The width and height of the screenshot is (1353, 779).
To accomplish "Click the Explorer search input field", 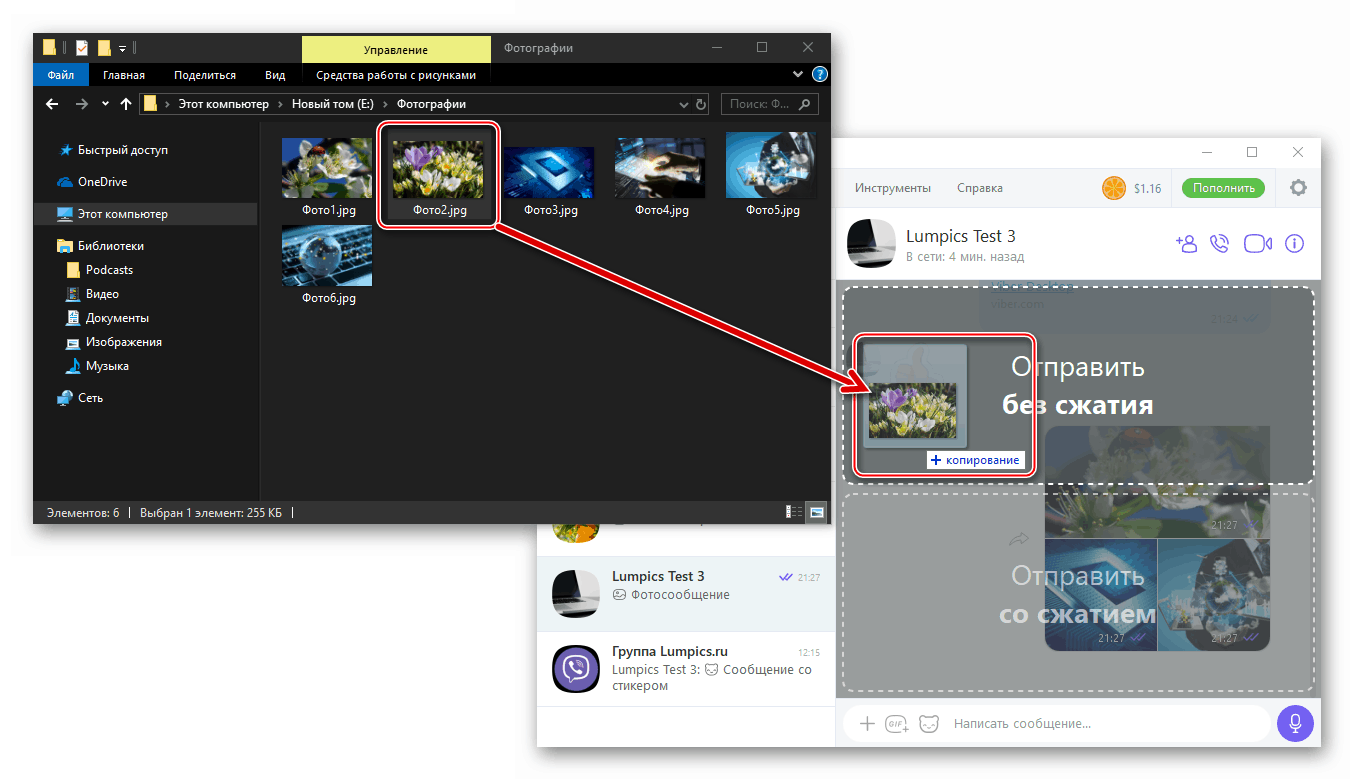I will pyautogui.click(x=768, y=104).
